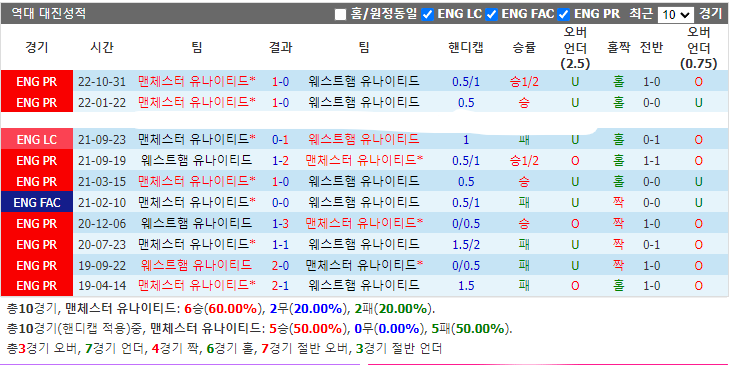This screenshot has width=731, height=365.
Task: Click 패 on the 21-02-10 row
Action: tap(524, 202)
